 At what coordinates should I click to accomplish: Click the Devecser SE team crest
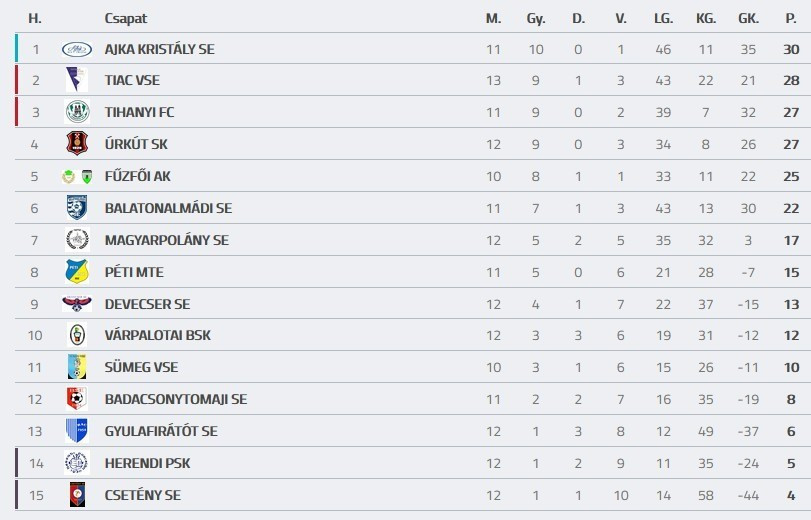(77, 304)
